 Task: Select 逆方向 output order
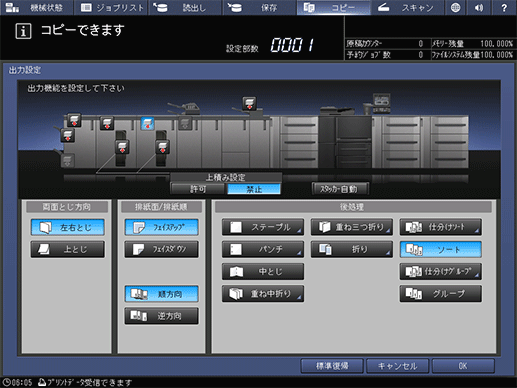tap(161, 316)
